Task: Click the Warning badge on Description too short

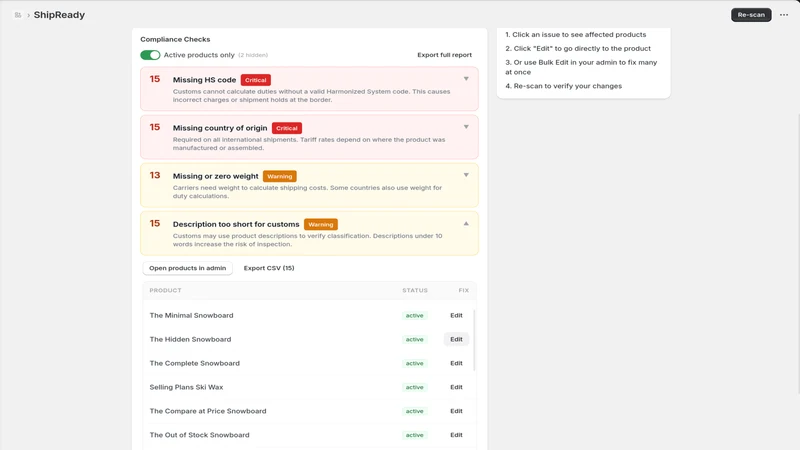Action: click(x=320, y=224)
